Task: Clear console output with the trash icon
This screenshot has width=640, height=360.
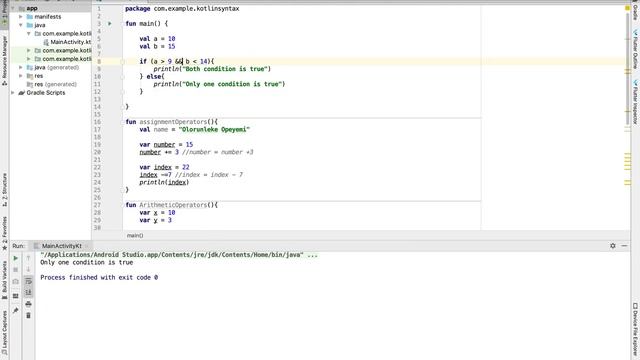Action: [x=28, y=316]
